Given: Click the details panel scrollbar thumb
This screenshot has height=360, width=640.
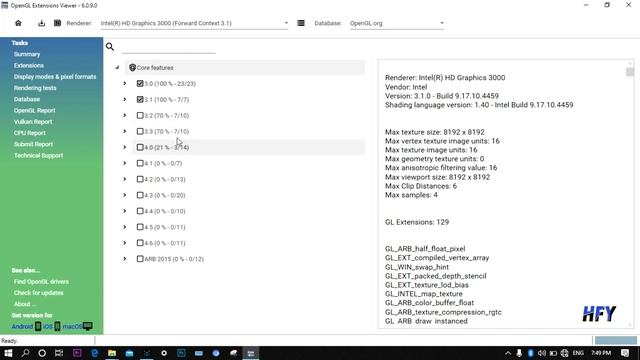Looking at the screenshot, I should 630,72.
